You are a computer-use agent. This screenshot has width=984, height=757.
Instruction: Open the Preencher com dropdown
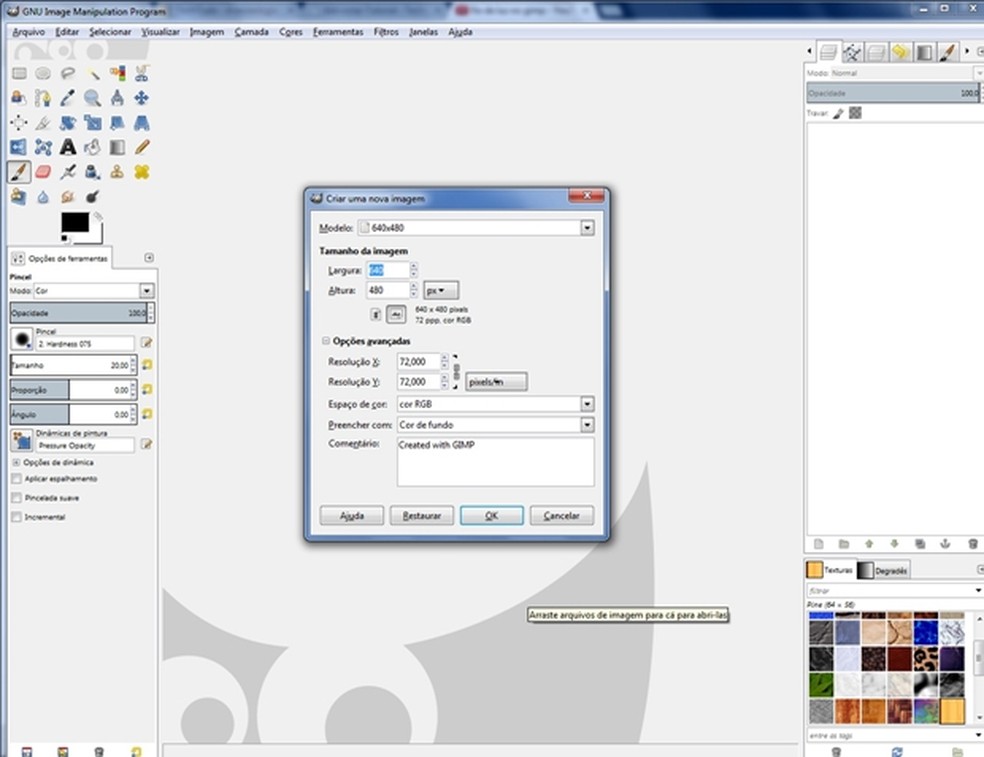click(587, 425)
